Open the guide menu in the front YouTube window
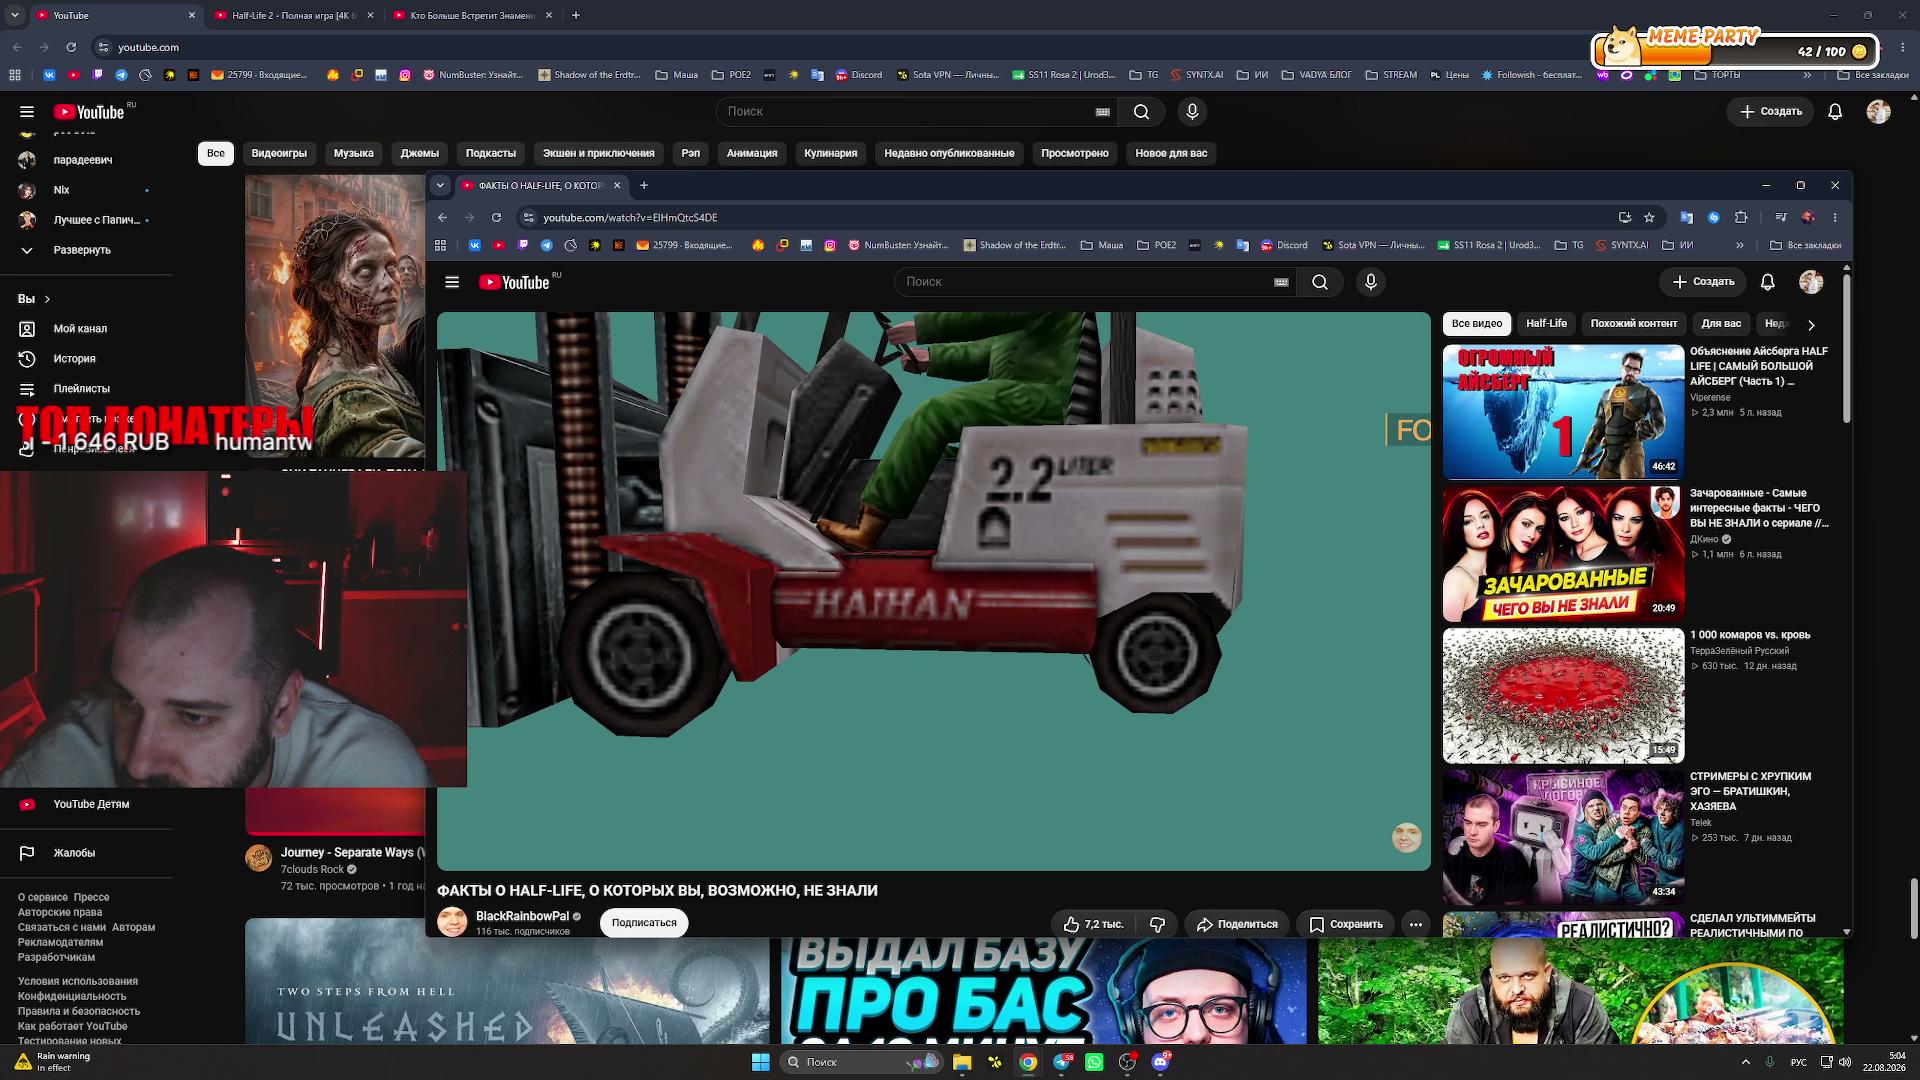The height and width of the screenshot is (1080, 1920). pos(452,282)
